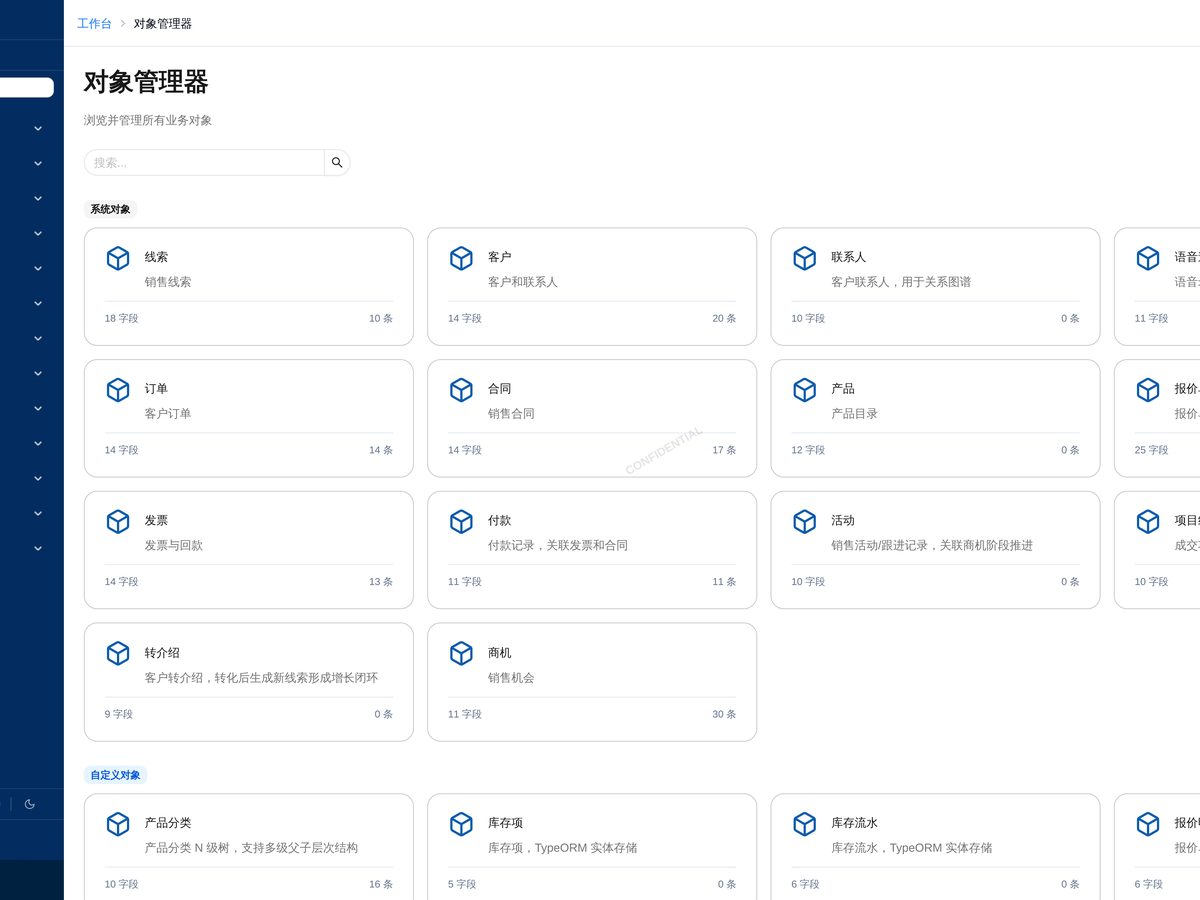Click the cube icon on the 联系人 card
The width and height of the screenshot is (1200, 900).
point(805,258)
